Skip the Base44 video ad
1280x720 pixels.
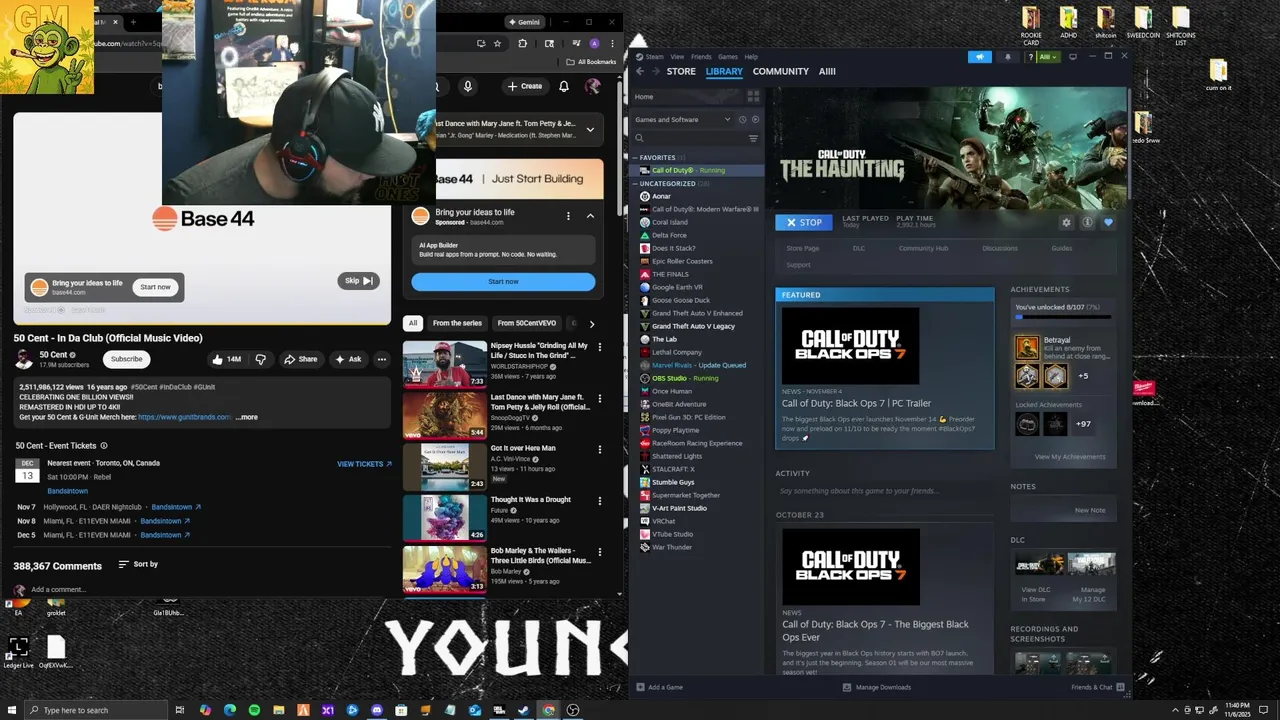click(x=358, y=281)
